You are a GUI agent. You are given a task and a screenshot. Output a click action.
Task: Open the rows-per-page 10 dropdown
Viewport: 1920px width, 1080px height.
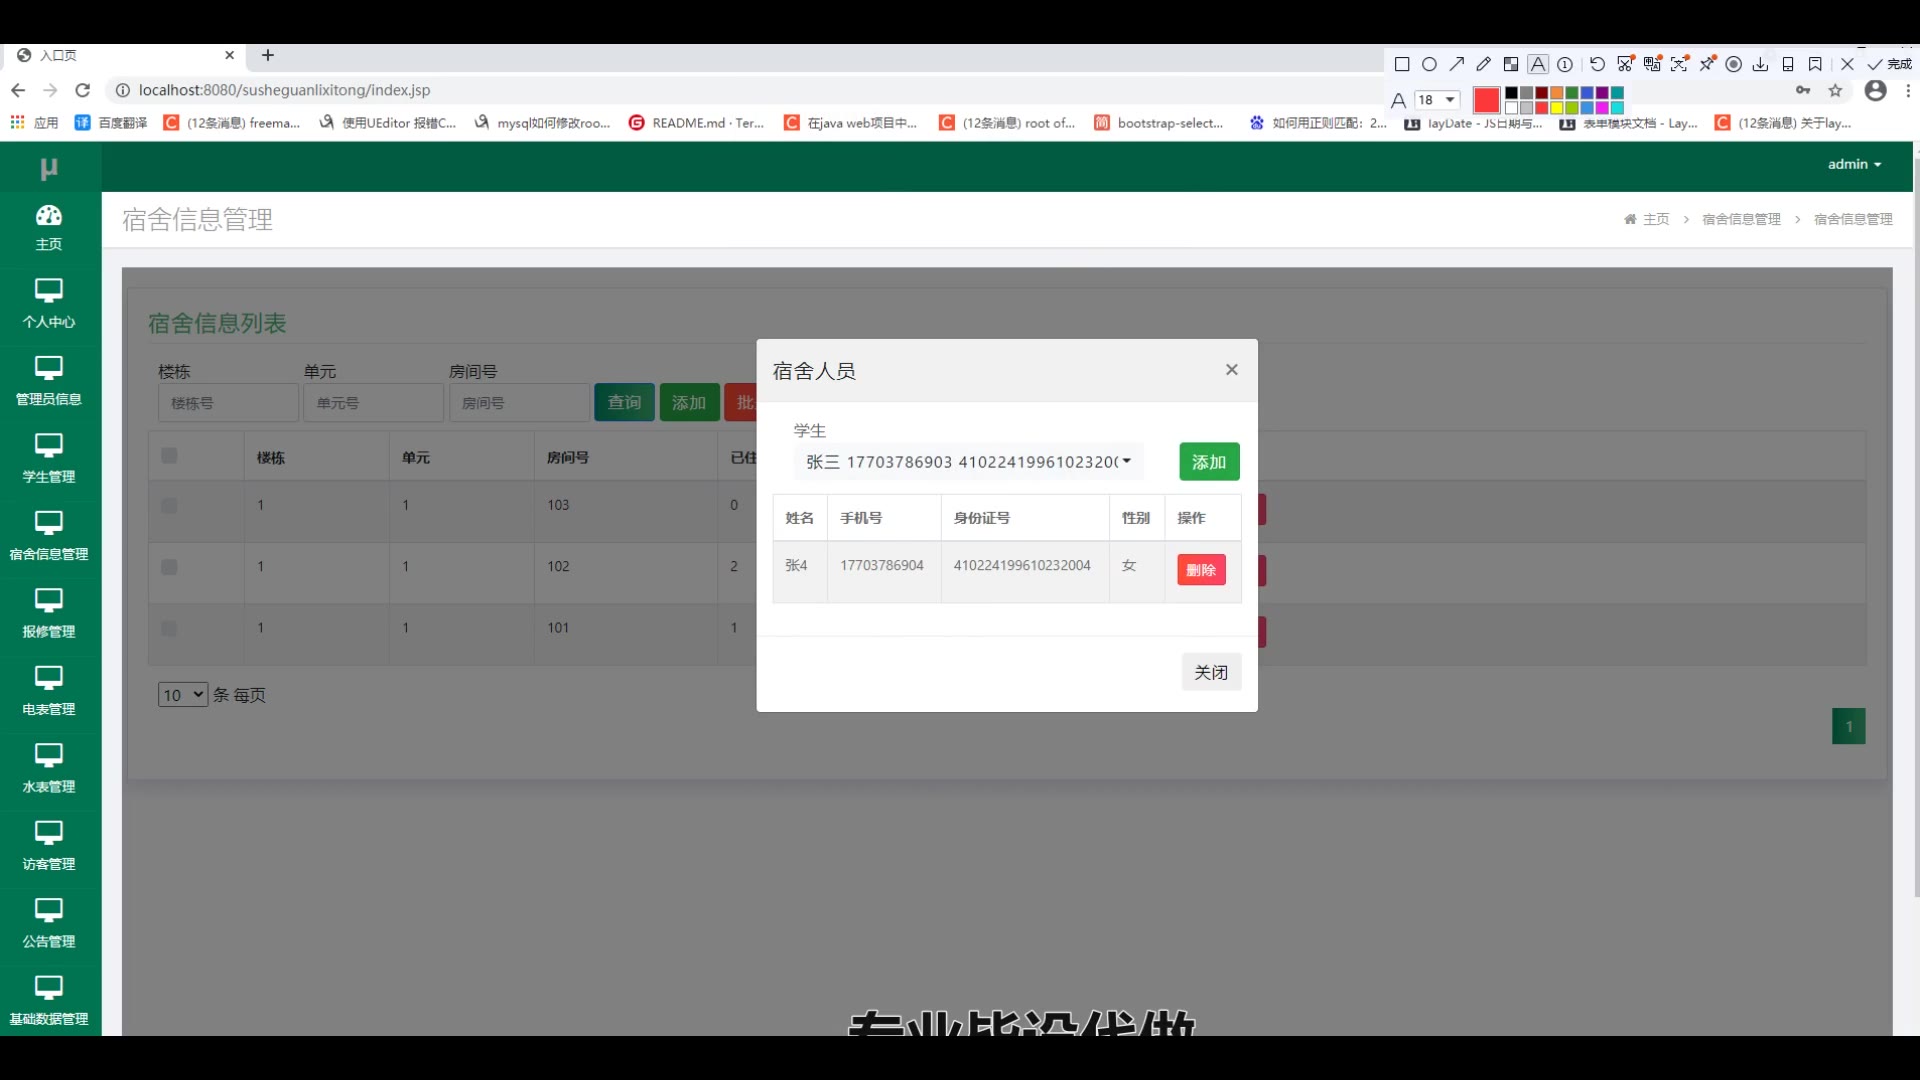tap(182, 695)
